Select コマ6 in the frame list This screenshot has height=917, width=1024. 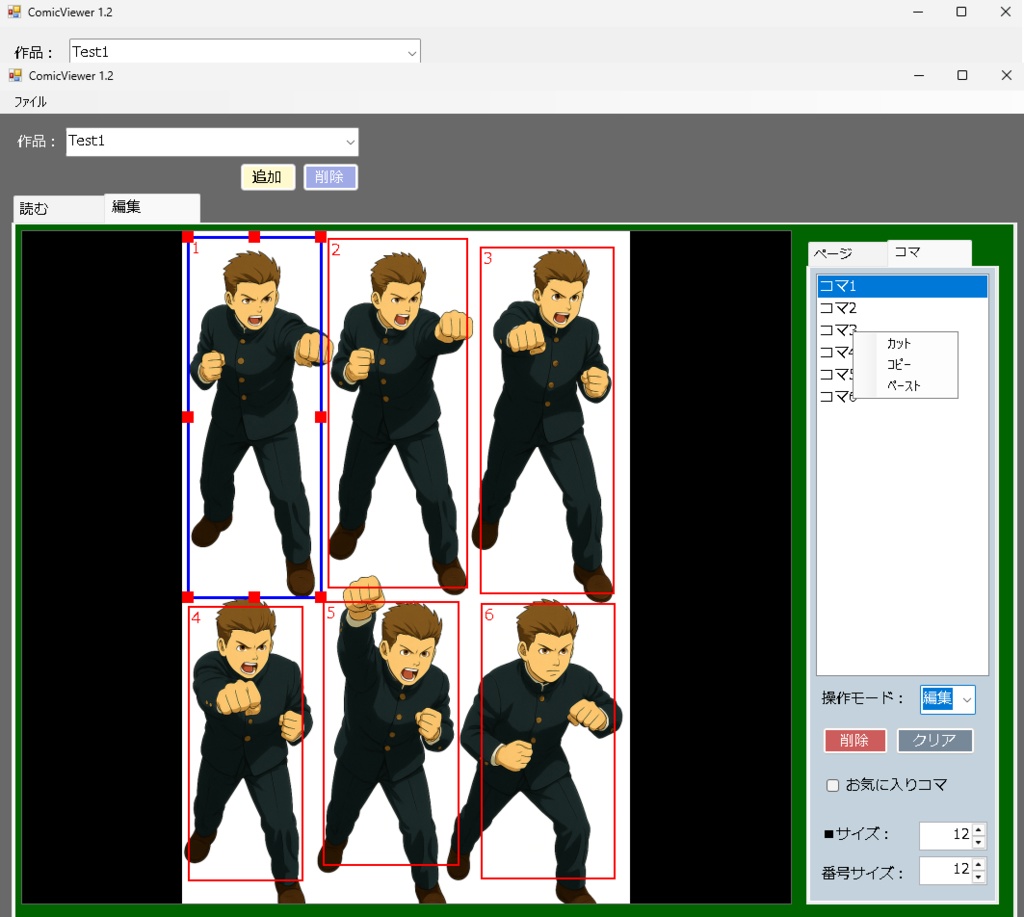click(835, 396)
